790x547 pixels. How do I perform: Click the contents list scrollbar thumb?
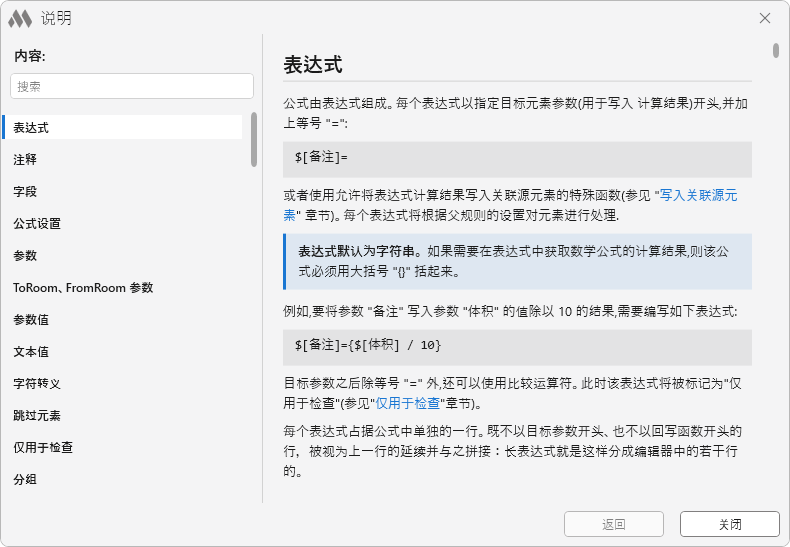[254, 139]
